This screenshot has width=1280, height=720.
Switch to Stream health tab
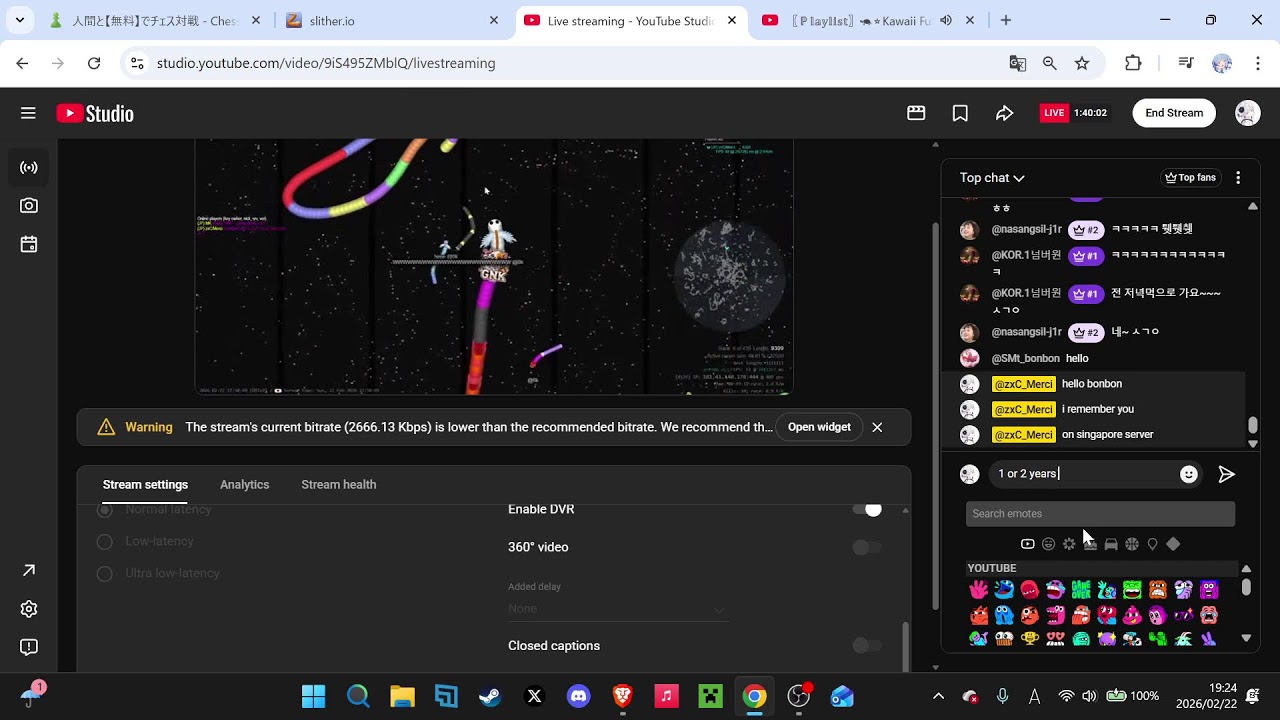(x=339, y=485)
